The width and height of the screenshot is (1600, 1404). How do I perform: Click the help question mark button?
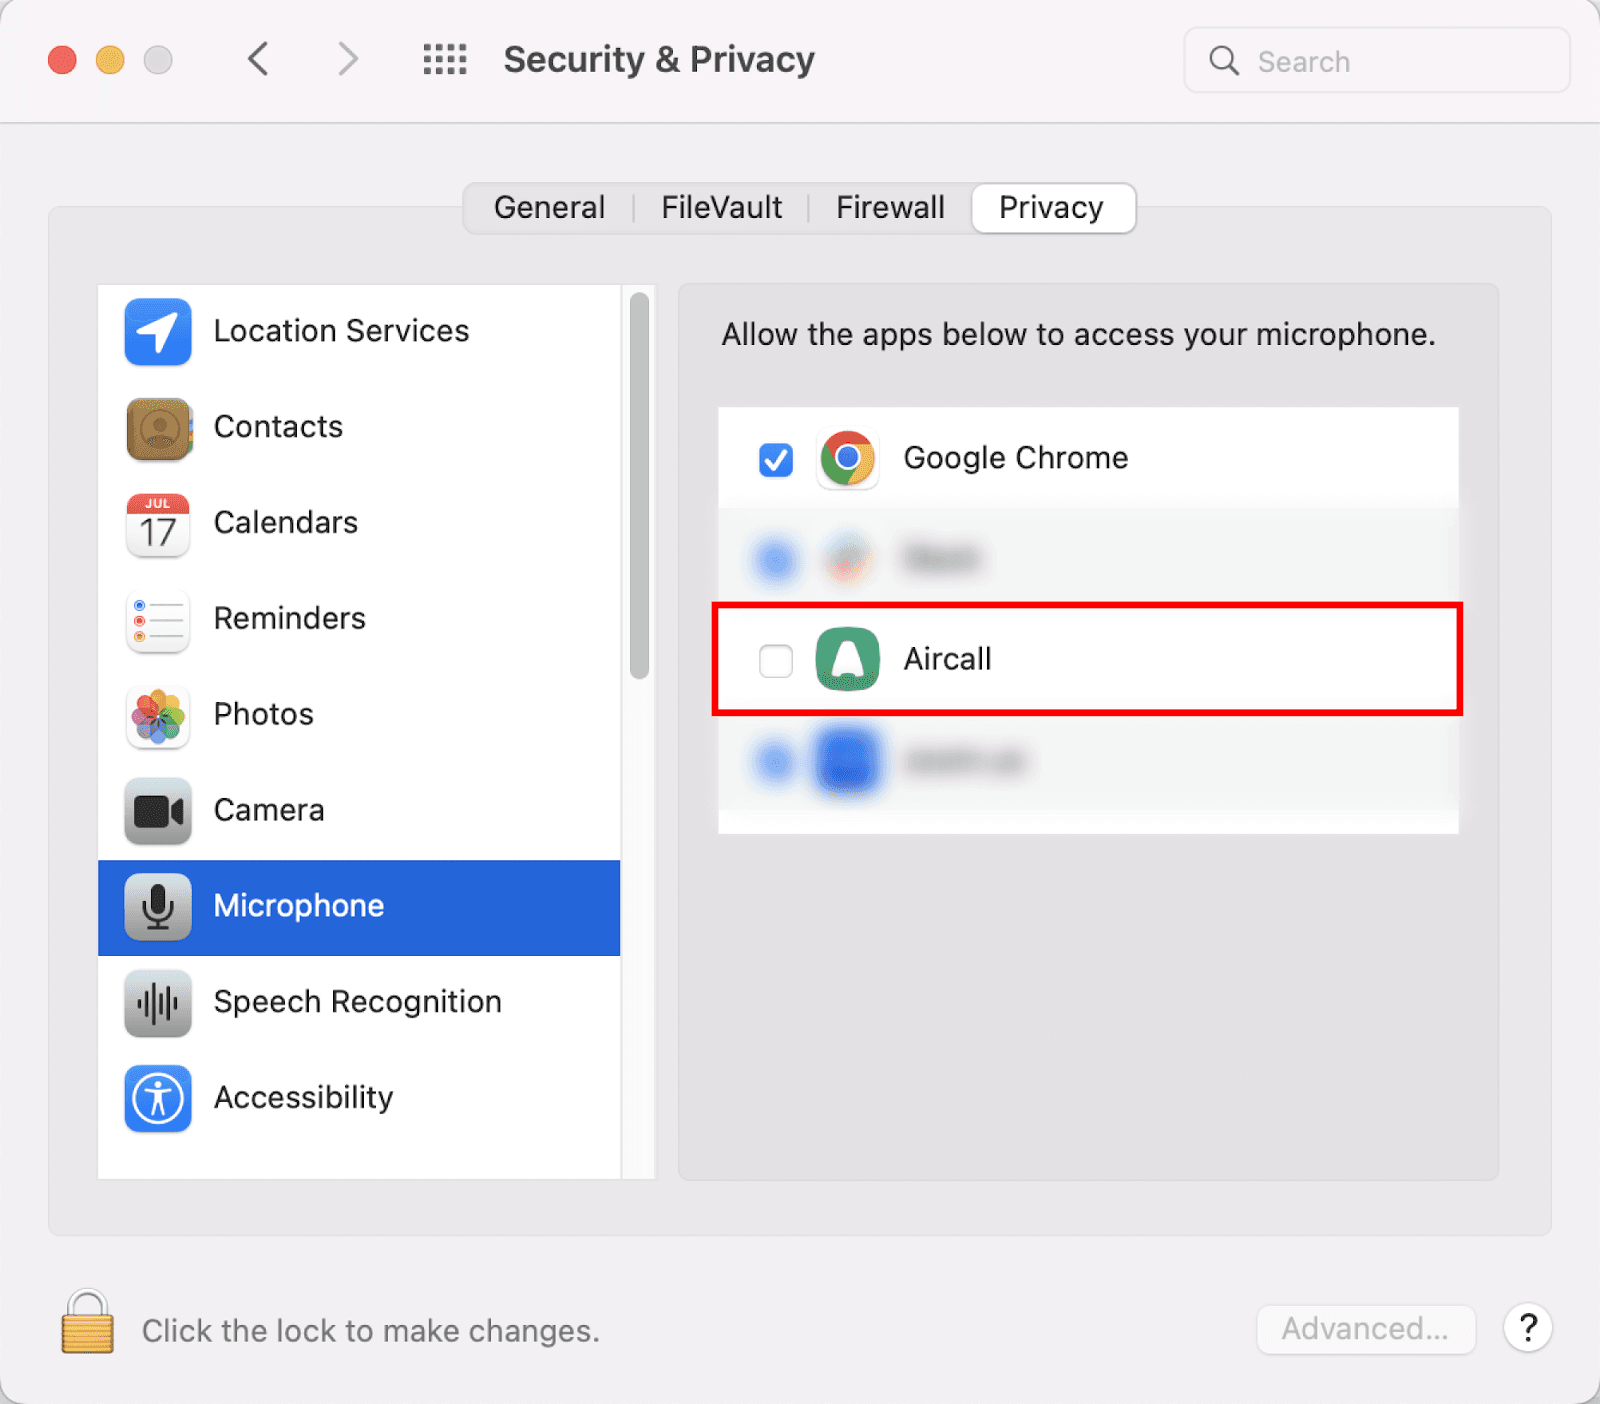(x=1527, y=1329)
